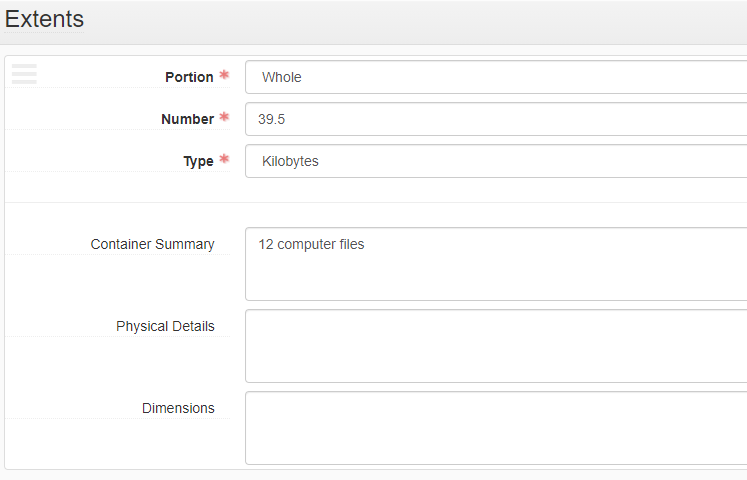The width and height of the screenshot is (747, 480).
Task: Grab the extent record drag handle icon
Action: [x=24, y=74]
